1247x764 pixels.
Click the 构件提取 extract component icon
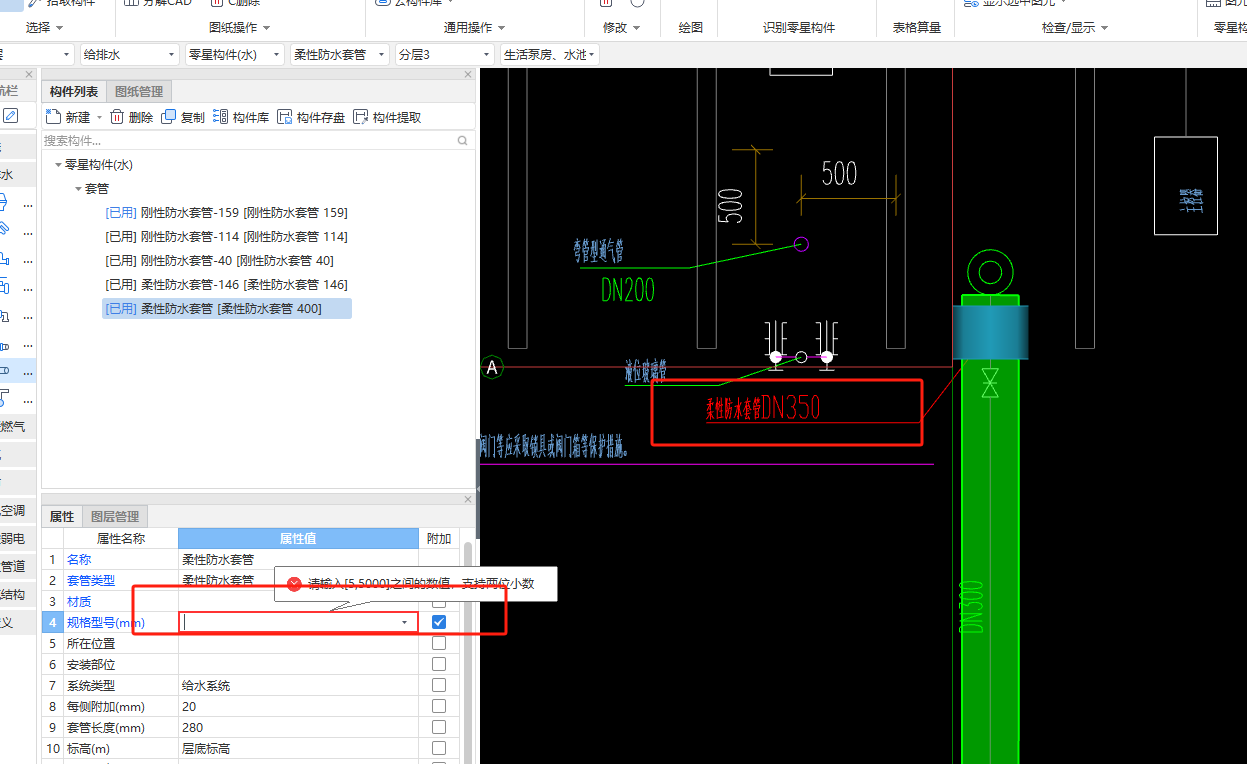tap(360, 117)
